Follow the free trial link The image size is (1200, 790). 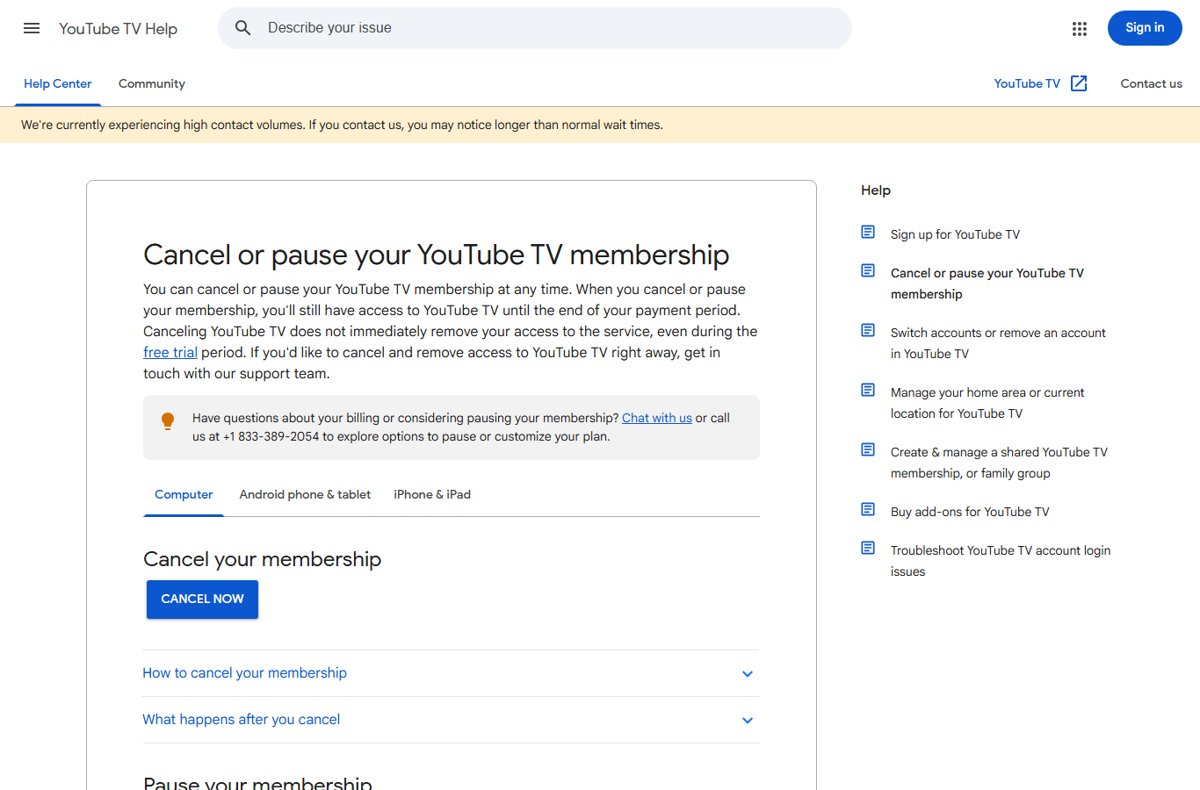click(x=170, y=353)
